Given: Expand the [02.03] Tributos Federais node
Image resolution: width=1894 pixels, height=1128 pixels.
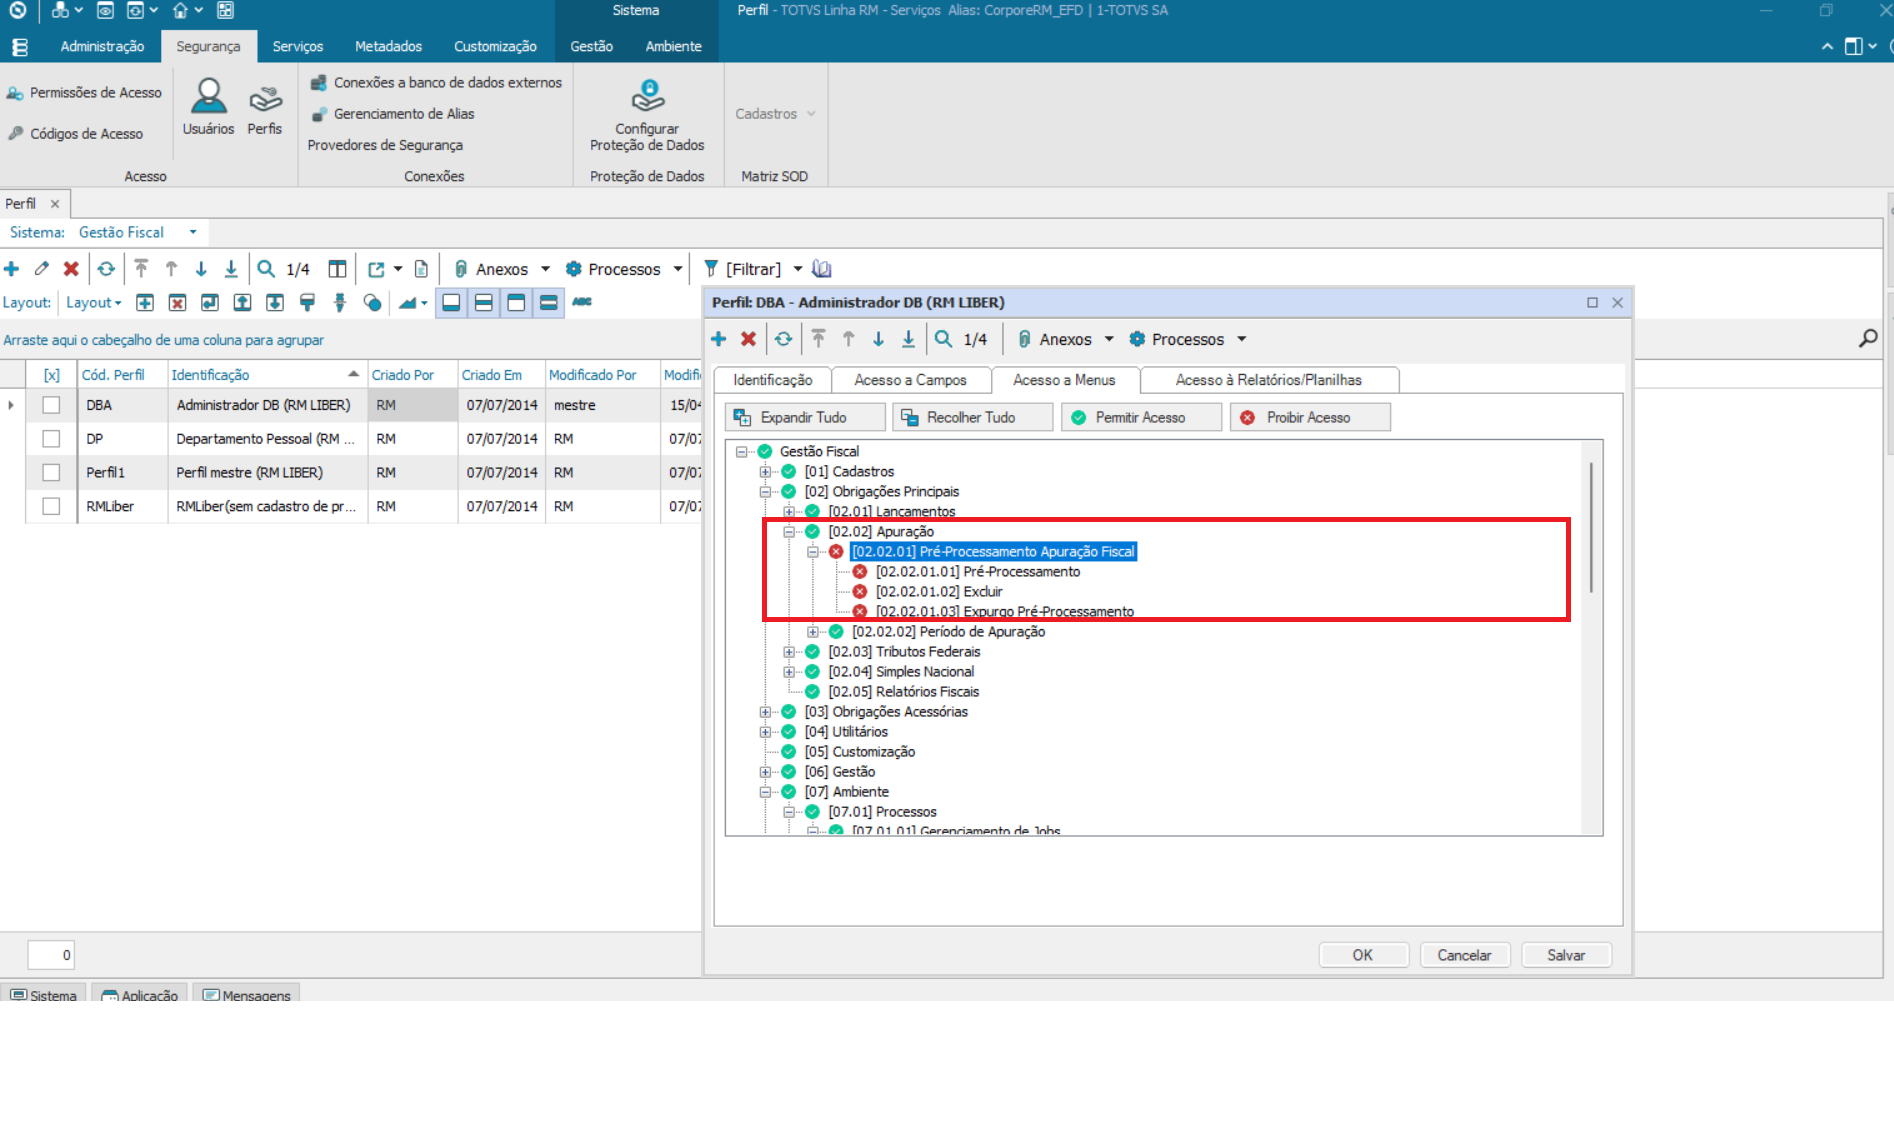Looking at the screenshot, I should [789, 652].
